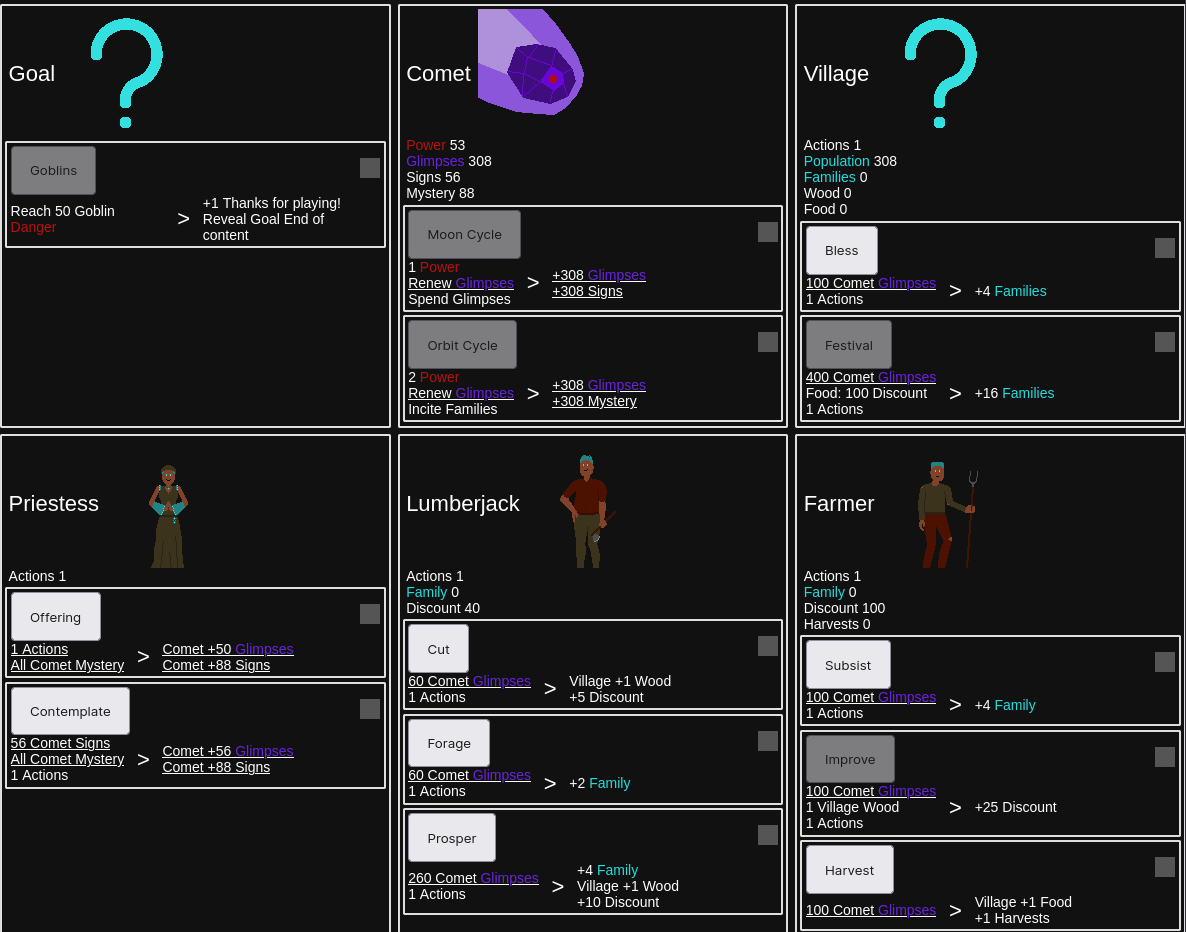Toggle the gray square beside Festival
Viewport: 1186px width, 932px height.
pyautogui.click(x=1165, y=342)
